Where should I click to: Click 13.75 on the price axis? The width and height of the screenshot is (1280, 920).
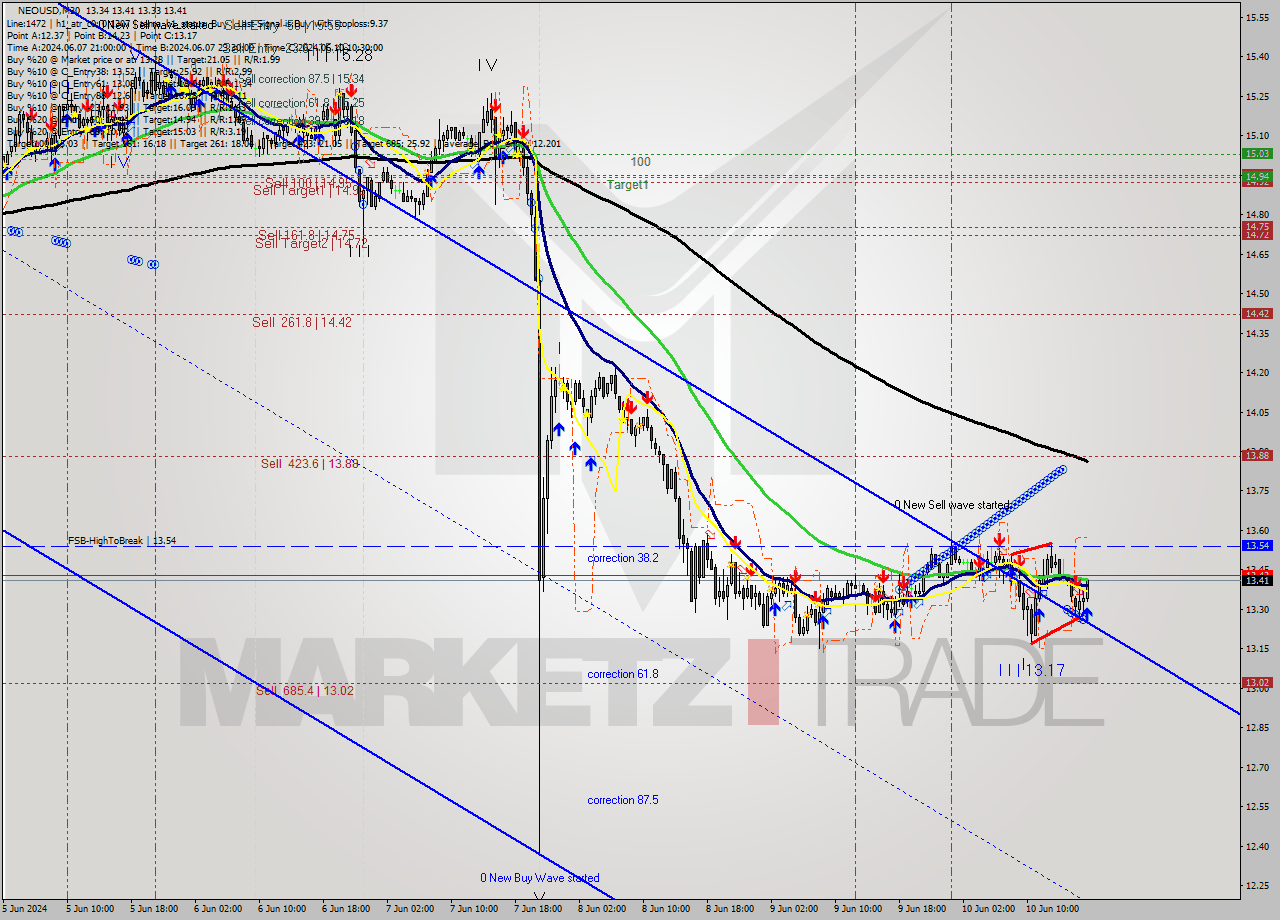click(1257, 490)
